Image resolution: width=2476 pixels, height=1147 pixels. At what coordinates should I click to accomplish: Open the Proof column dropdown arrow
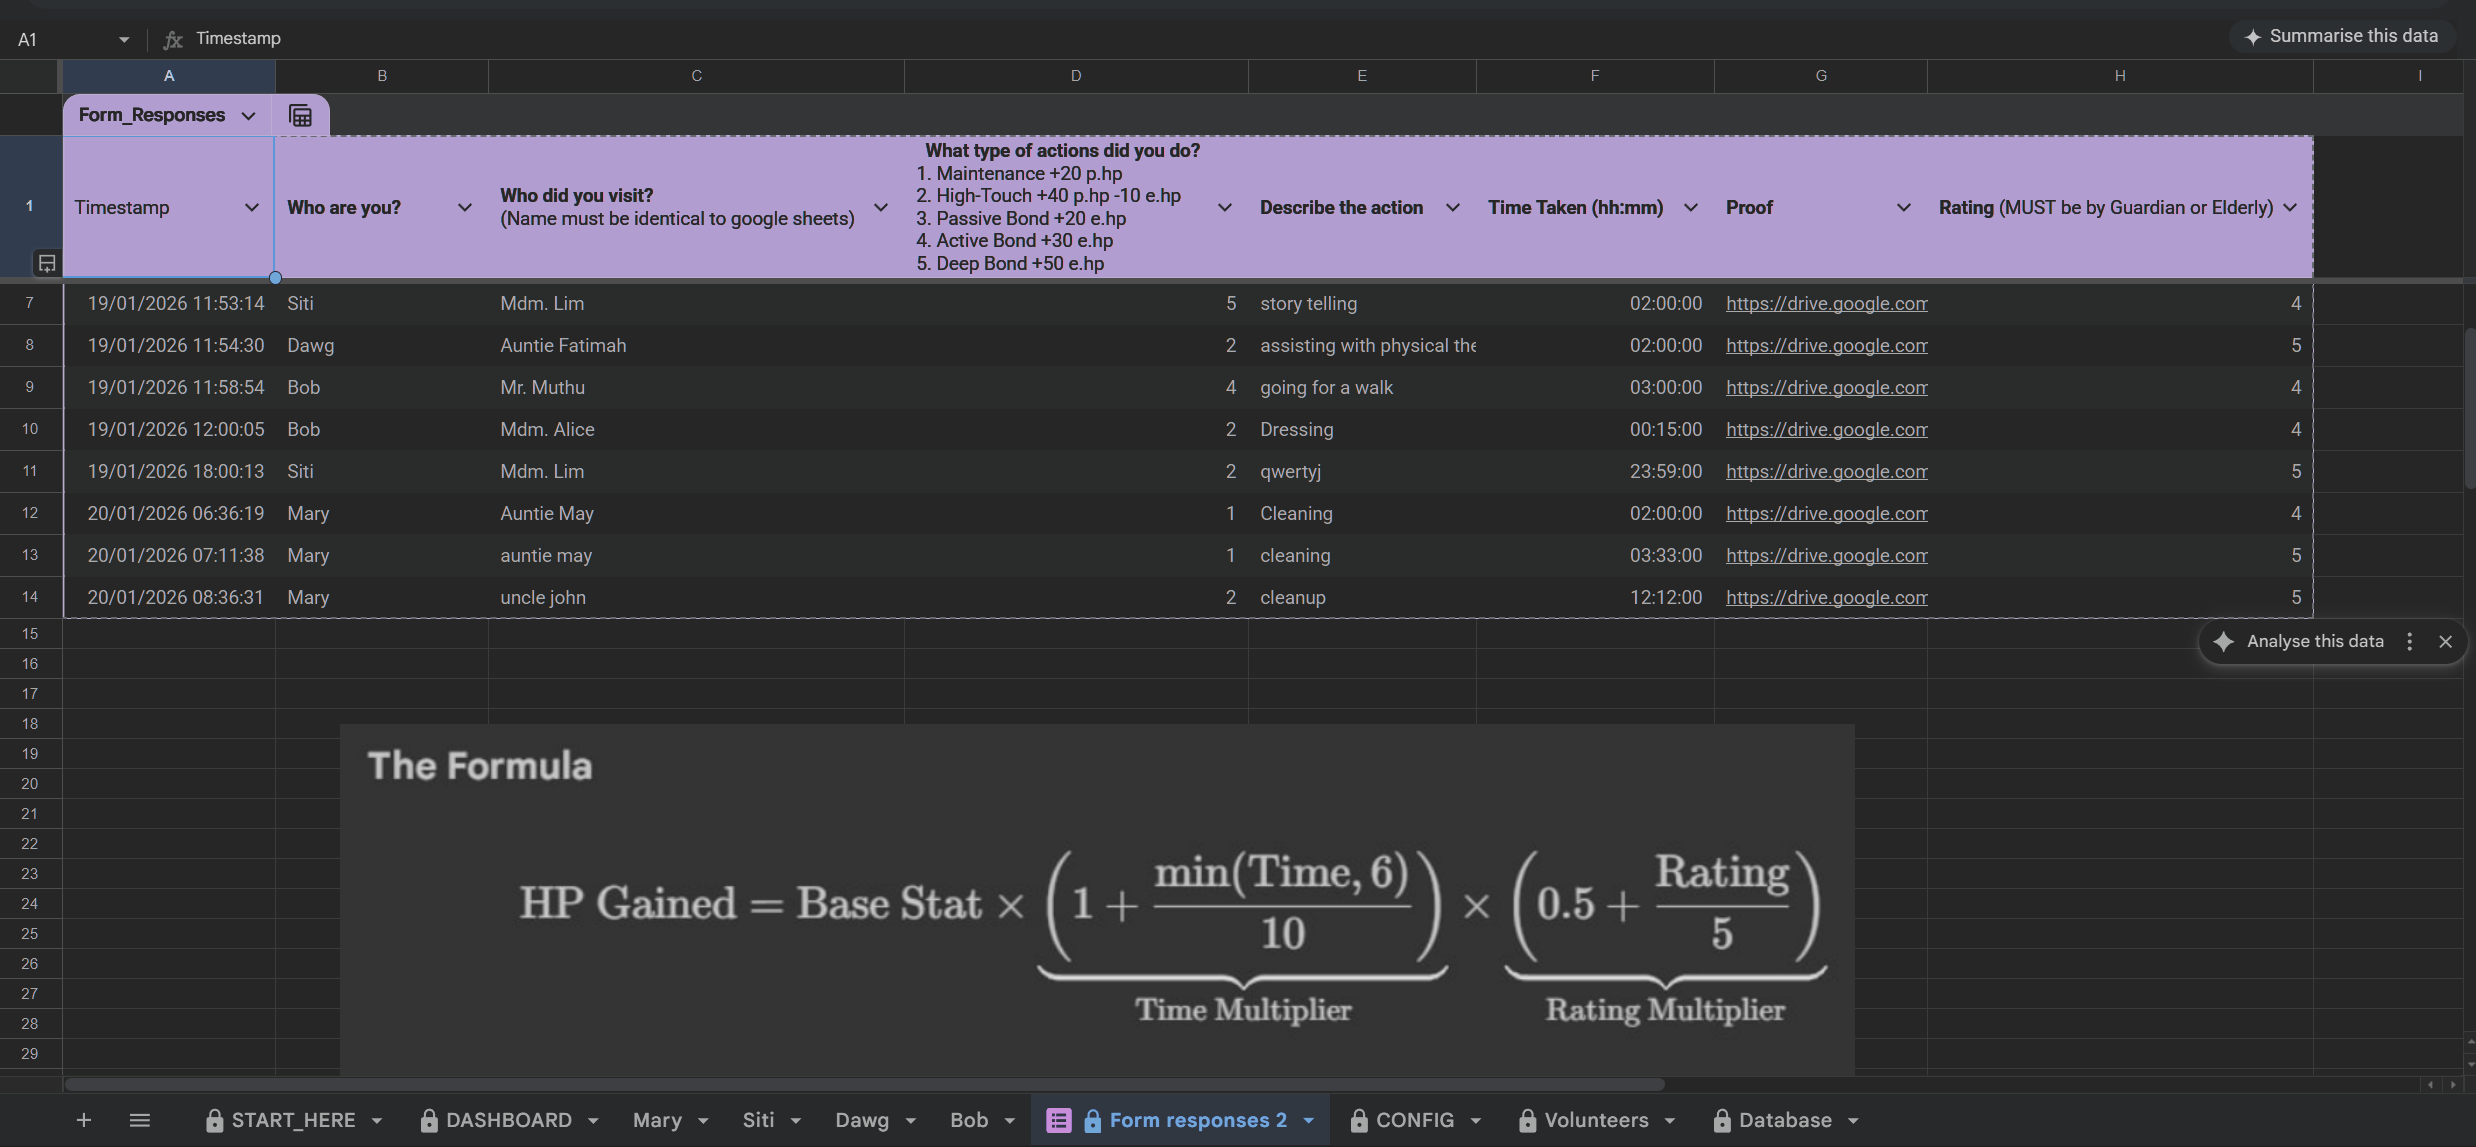click(1903, 207)
